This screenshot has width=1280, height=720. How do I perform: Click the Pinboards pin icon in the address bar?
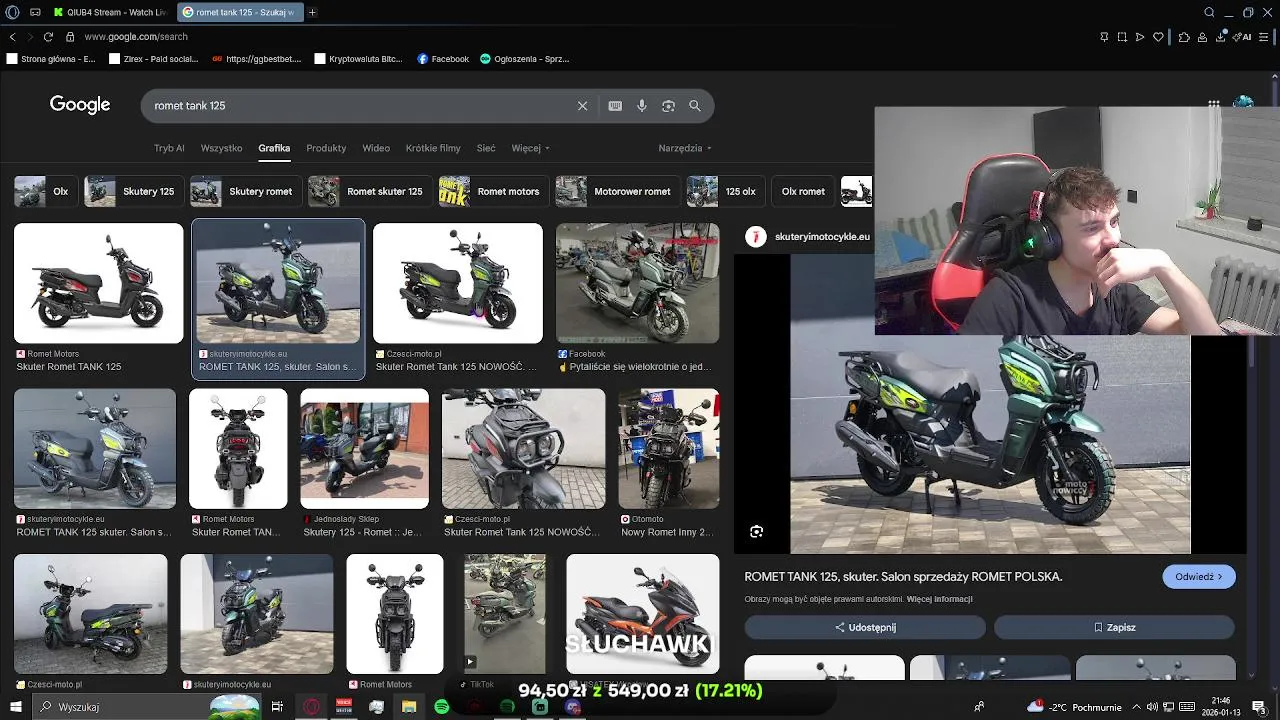point(1104,37)
